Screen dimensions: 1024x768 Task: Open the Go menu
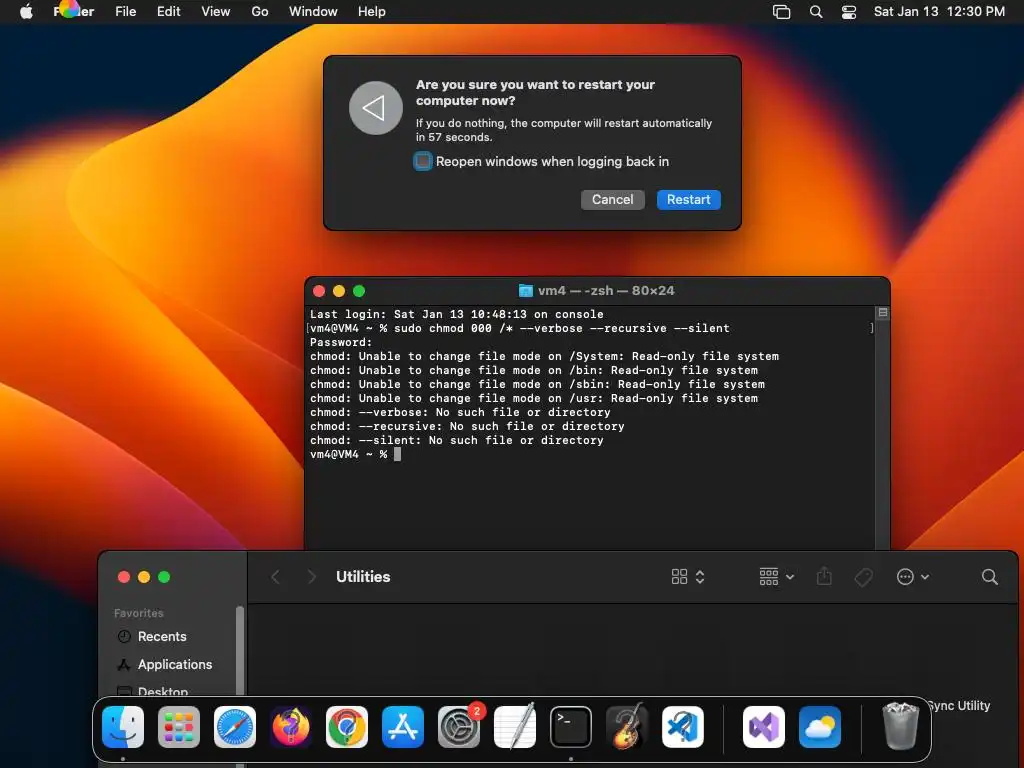pos(260,12)
